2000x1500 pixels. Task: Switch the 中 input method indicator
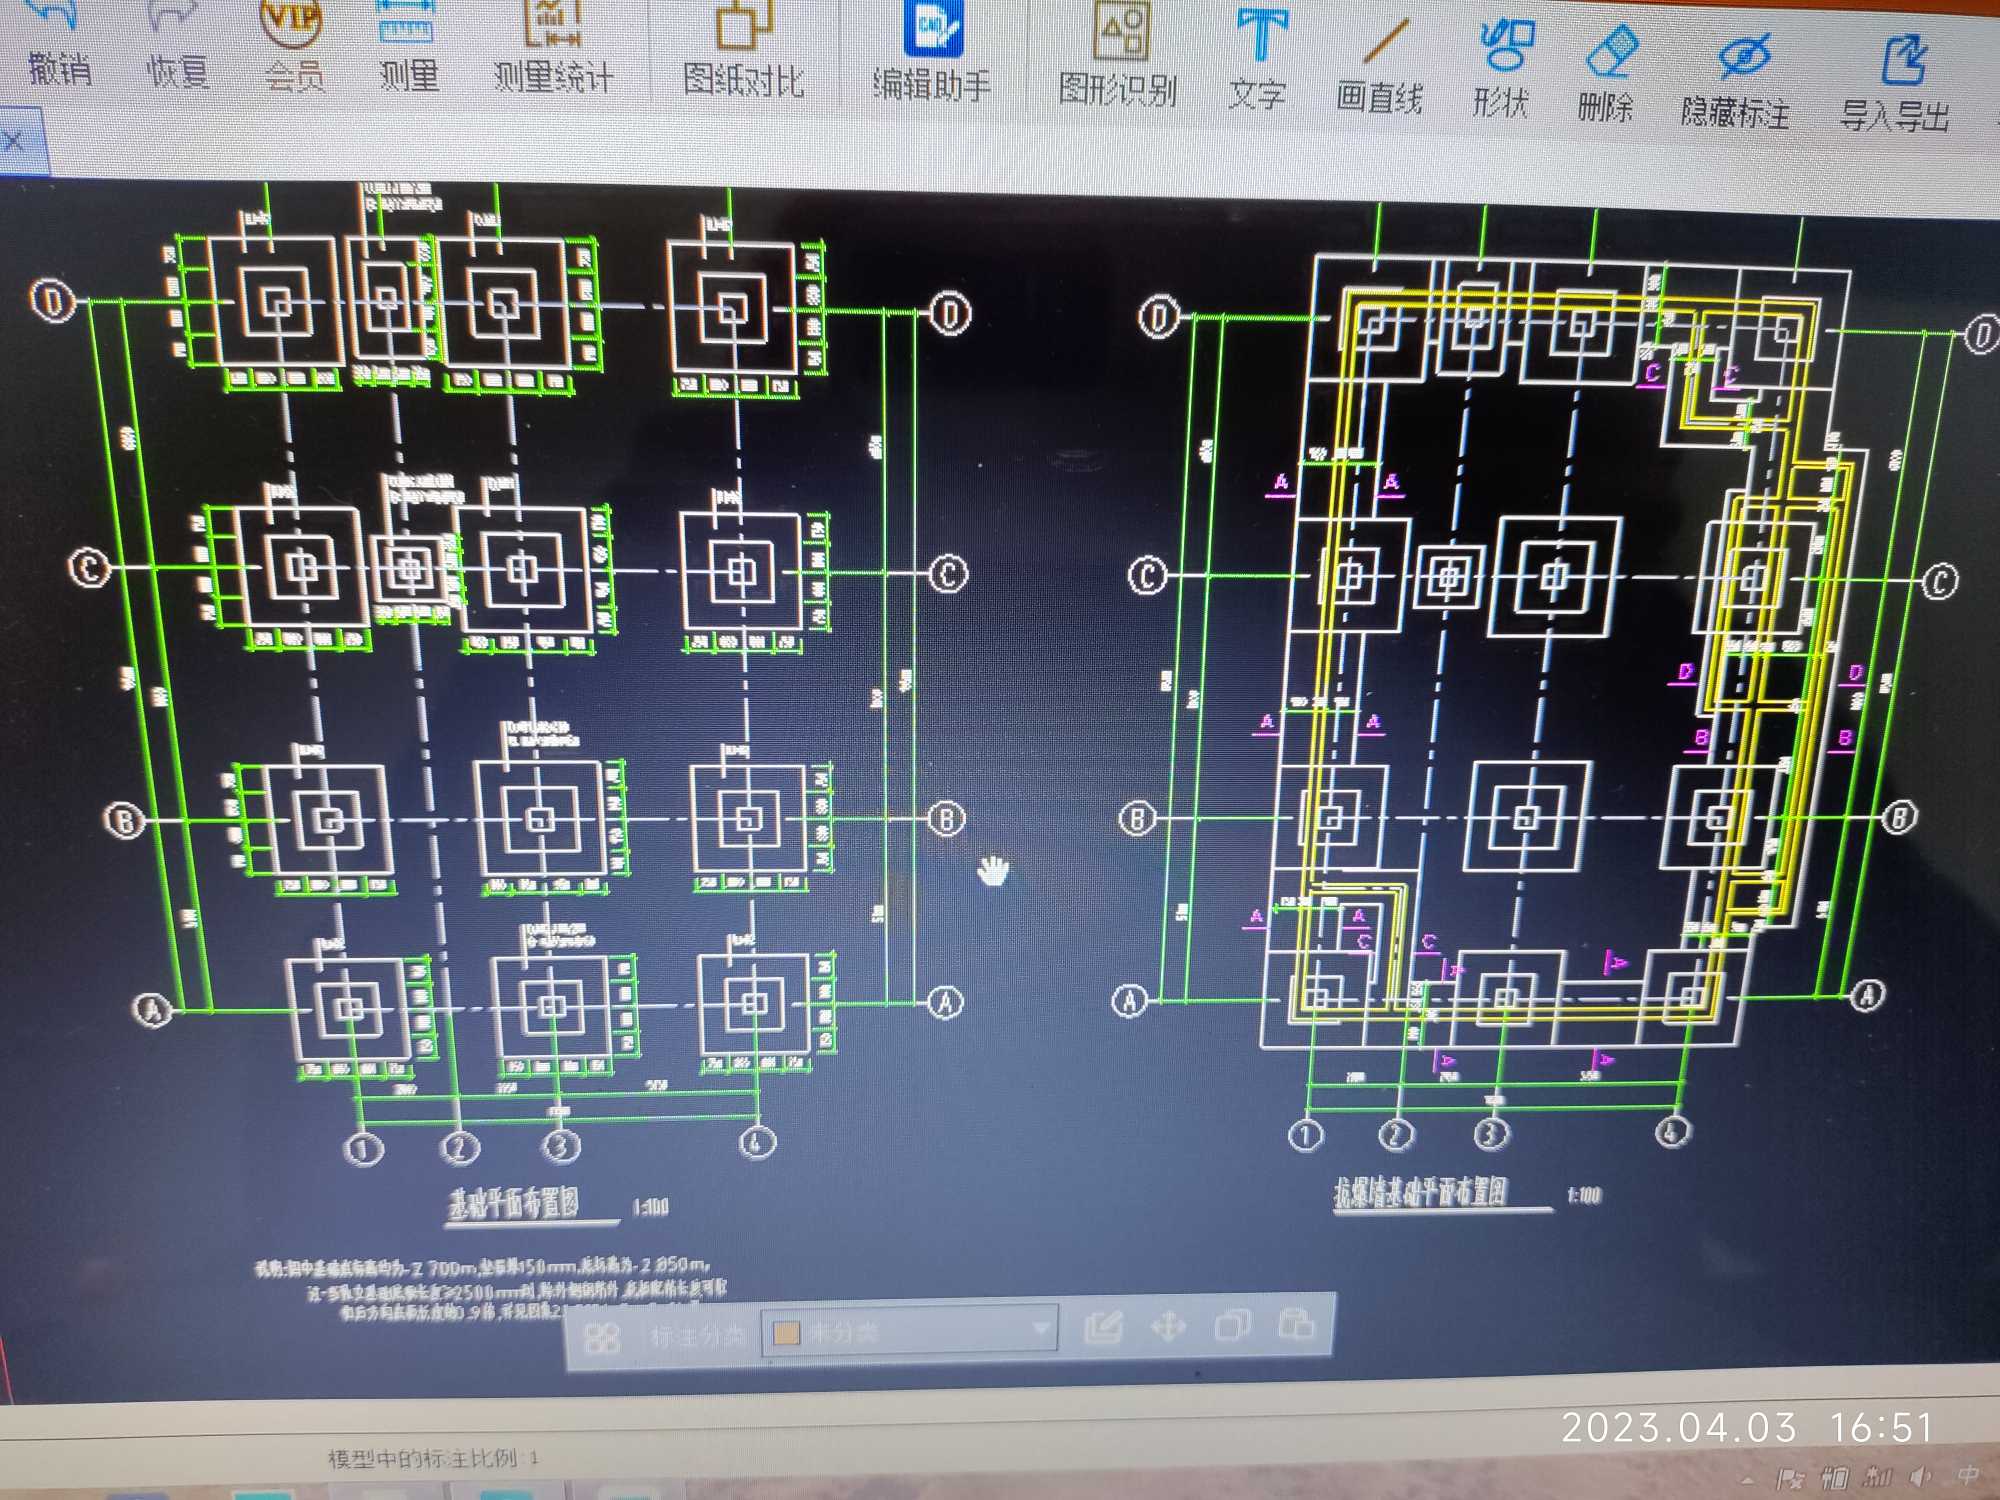(x=1967, y=1475)
